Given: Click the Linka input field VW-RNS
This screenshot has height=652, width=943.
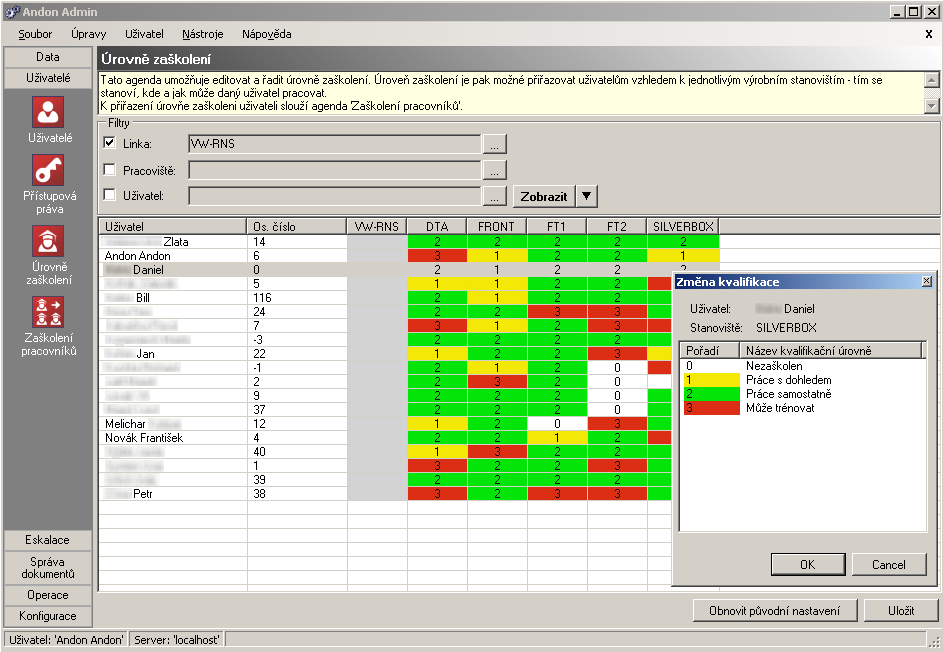Looking at the screenshot, I should click(x=334, y=144).
